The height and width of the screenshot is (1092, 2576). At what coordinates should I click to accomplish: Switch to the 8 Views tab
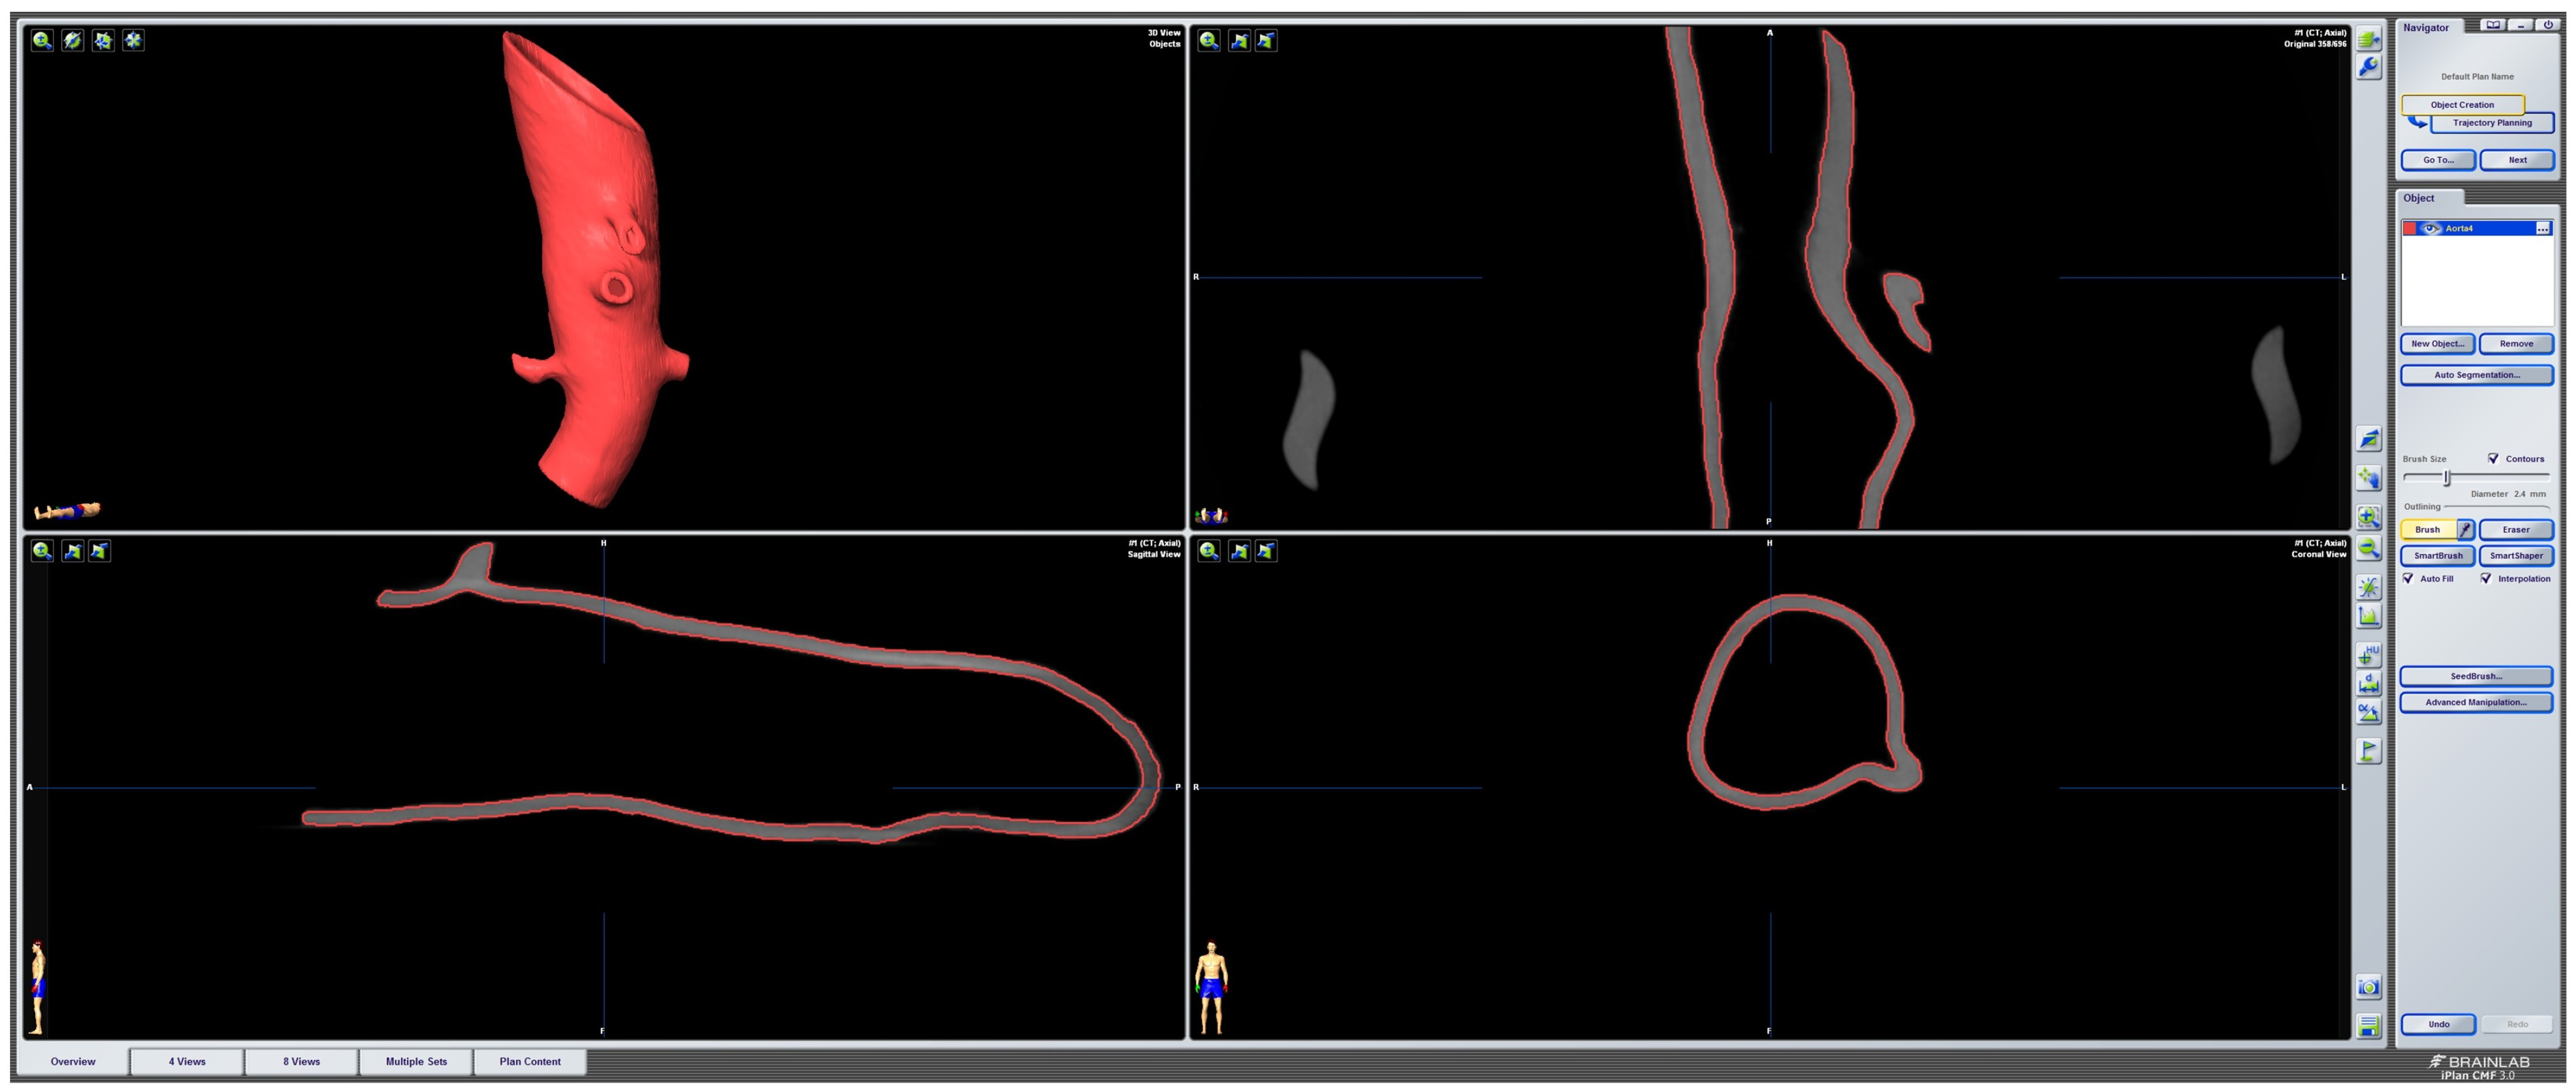(x=301, y=1062)
